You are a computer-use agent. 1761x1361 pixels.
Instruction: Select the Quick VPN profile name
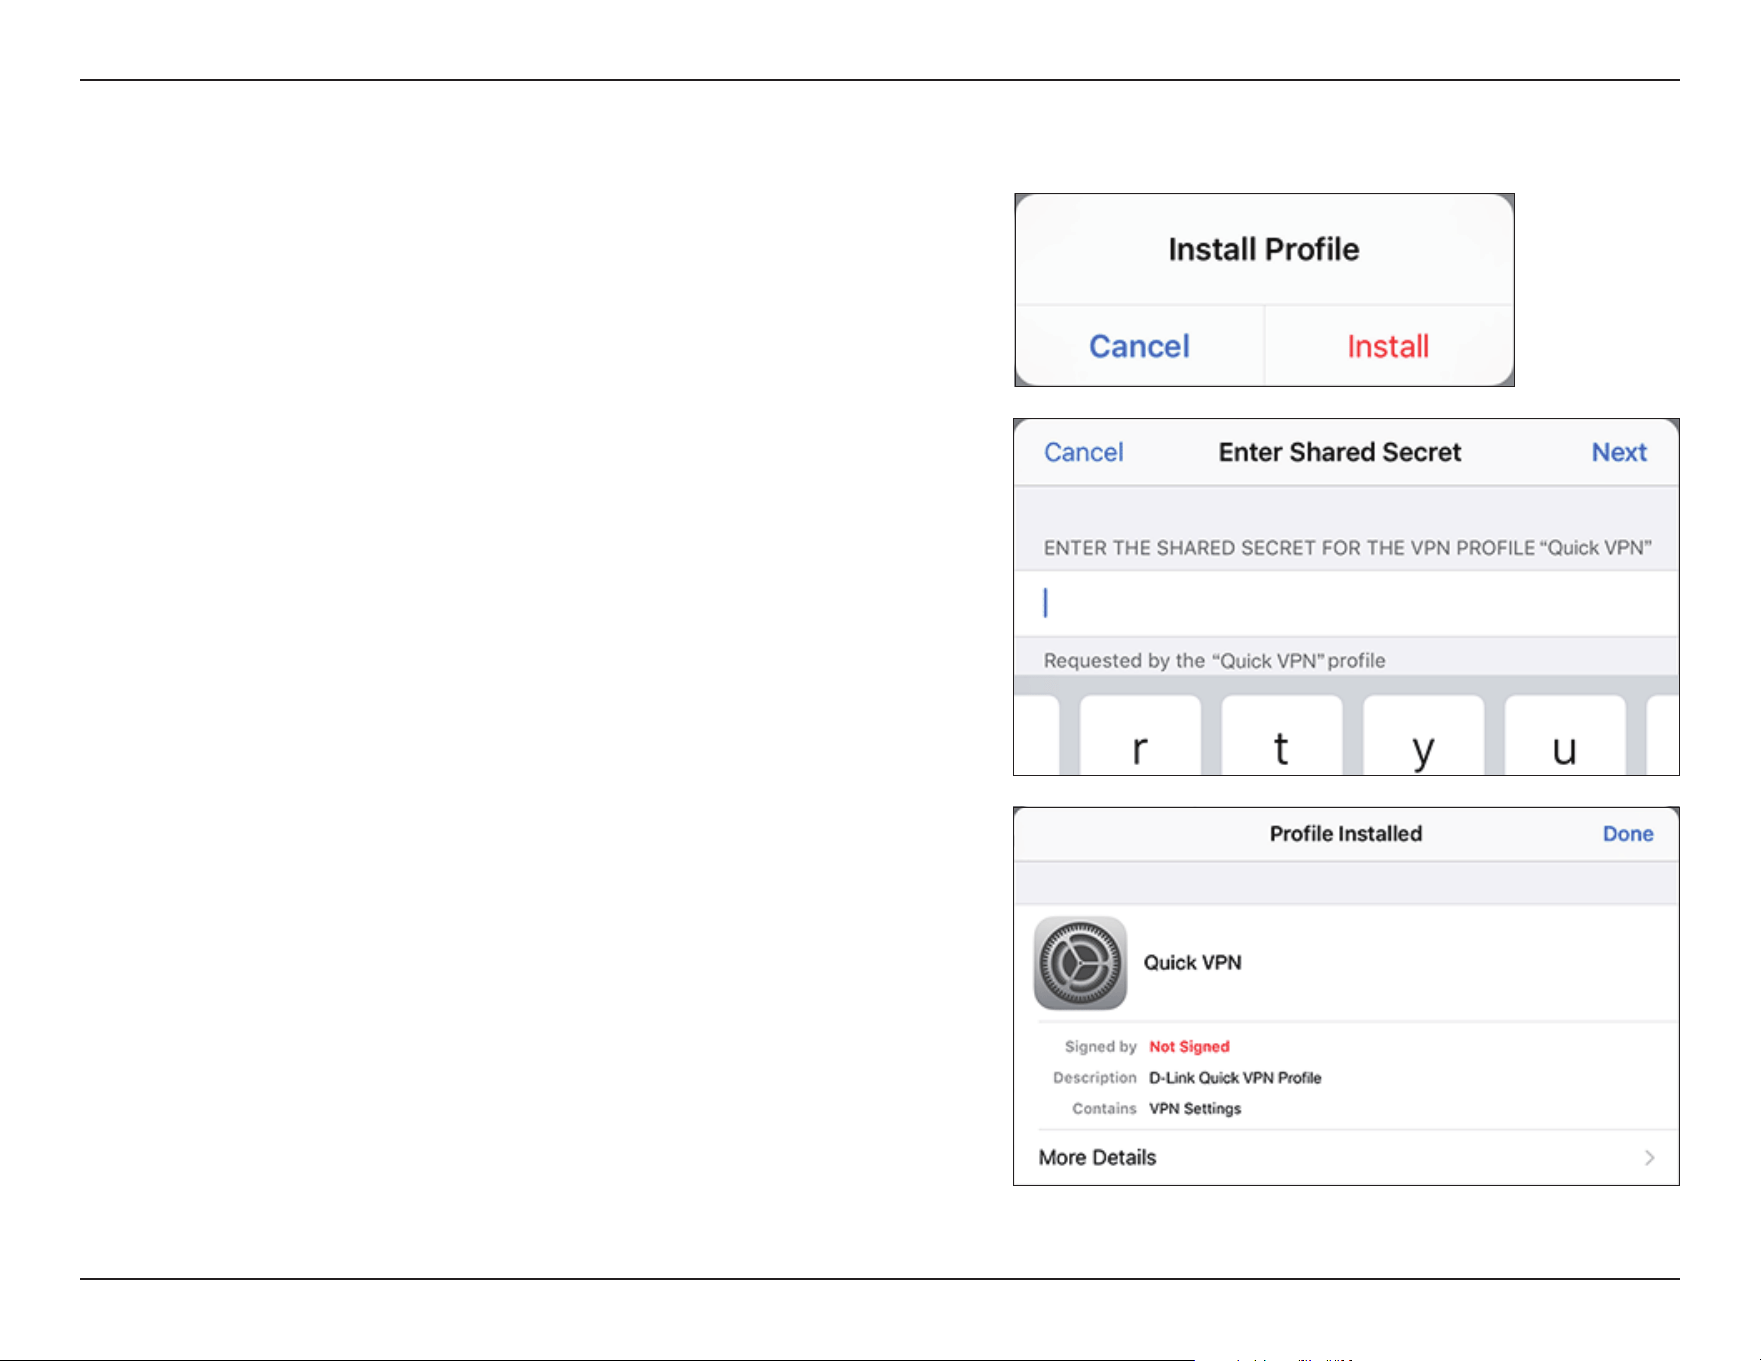pos(1192,963)
